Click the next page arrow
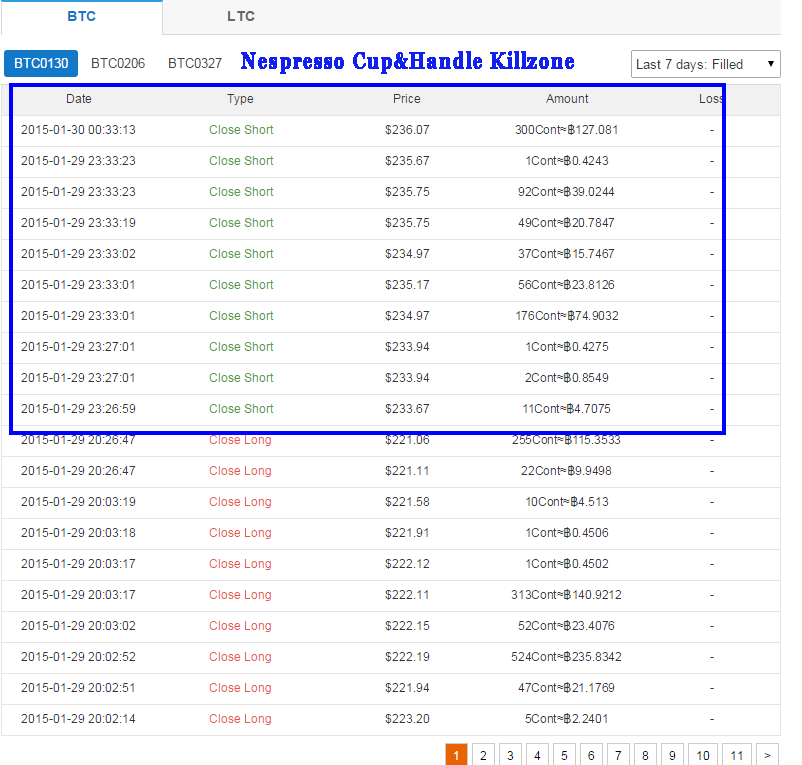Viewport: 802px width, 765px height. pyautogui.click(x=767, y=755)
